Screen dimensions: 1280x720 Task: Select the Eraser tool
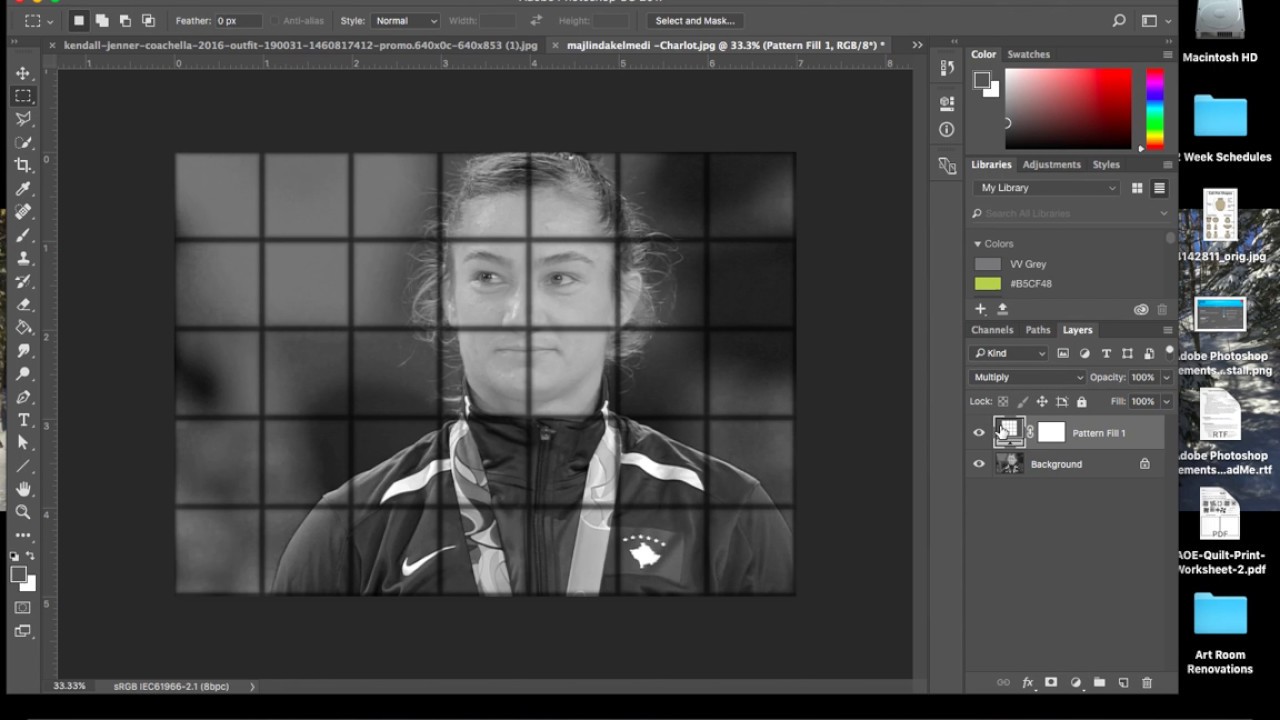click(23, 304)
